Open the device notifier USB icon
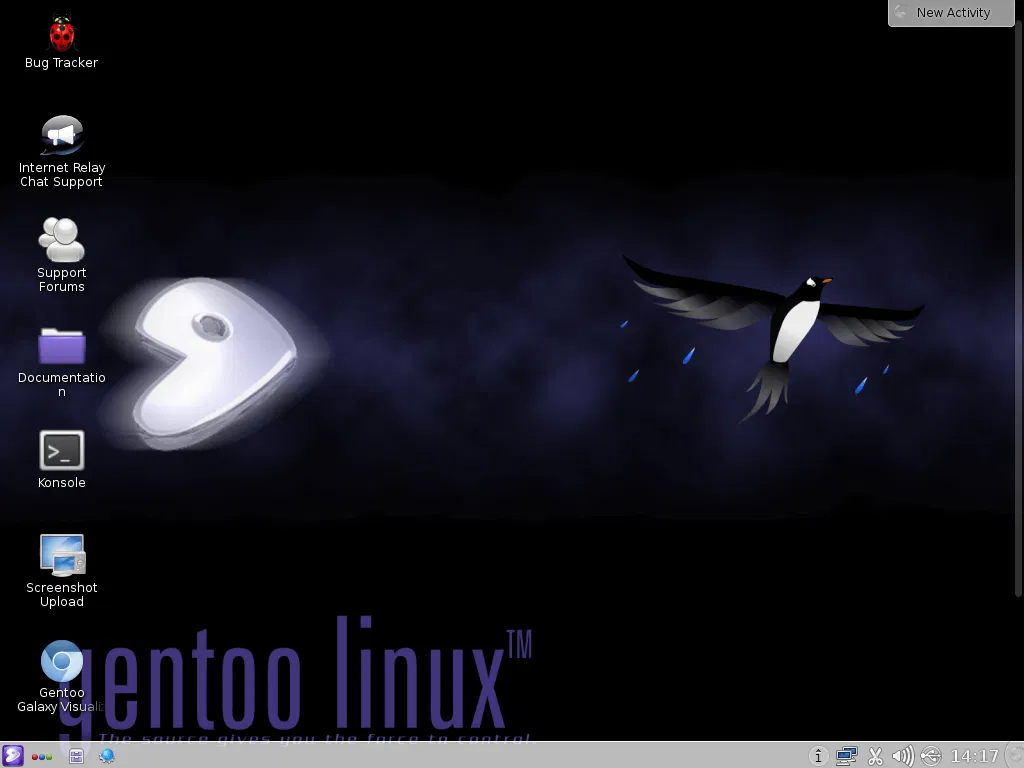Screen dimensions: 1024x768 click(931, 756)
